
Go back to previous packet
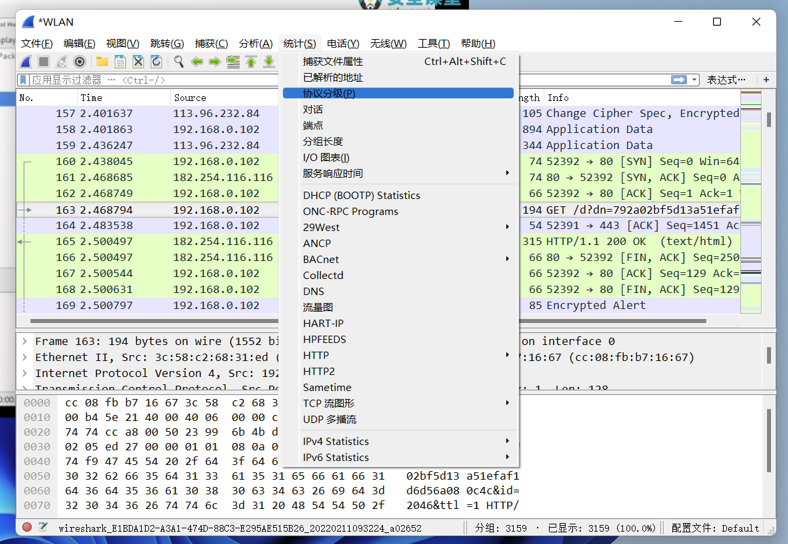tap(196, 62)
